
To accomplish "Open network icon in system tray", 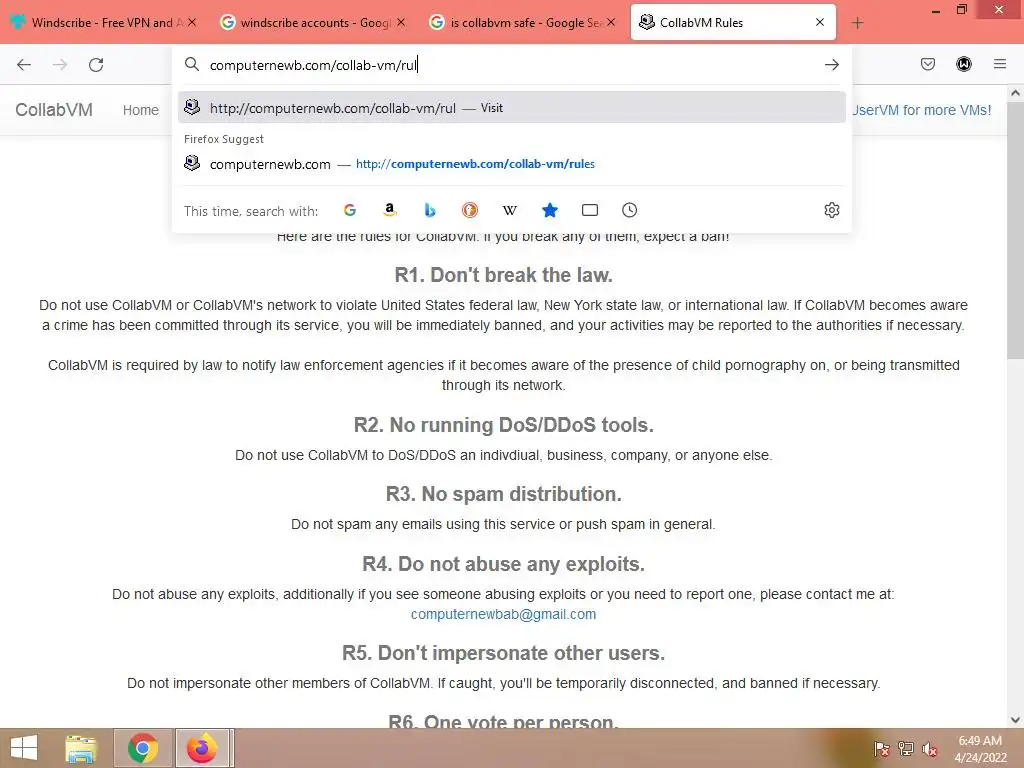I will click(906, 749).
